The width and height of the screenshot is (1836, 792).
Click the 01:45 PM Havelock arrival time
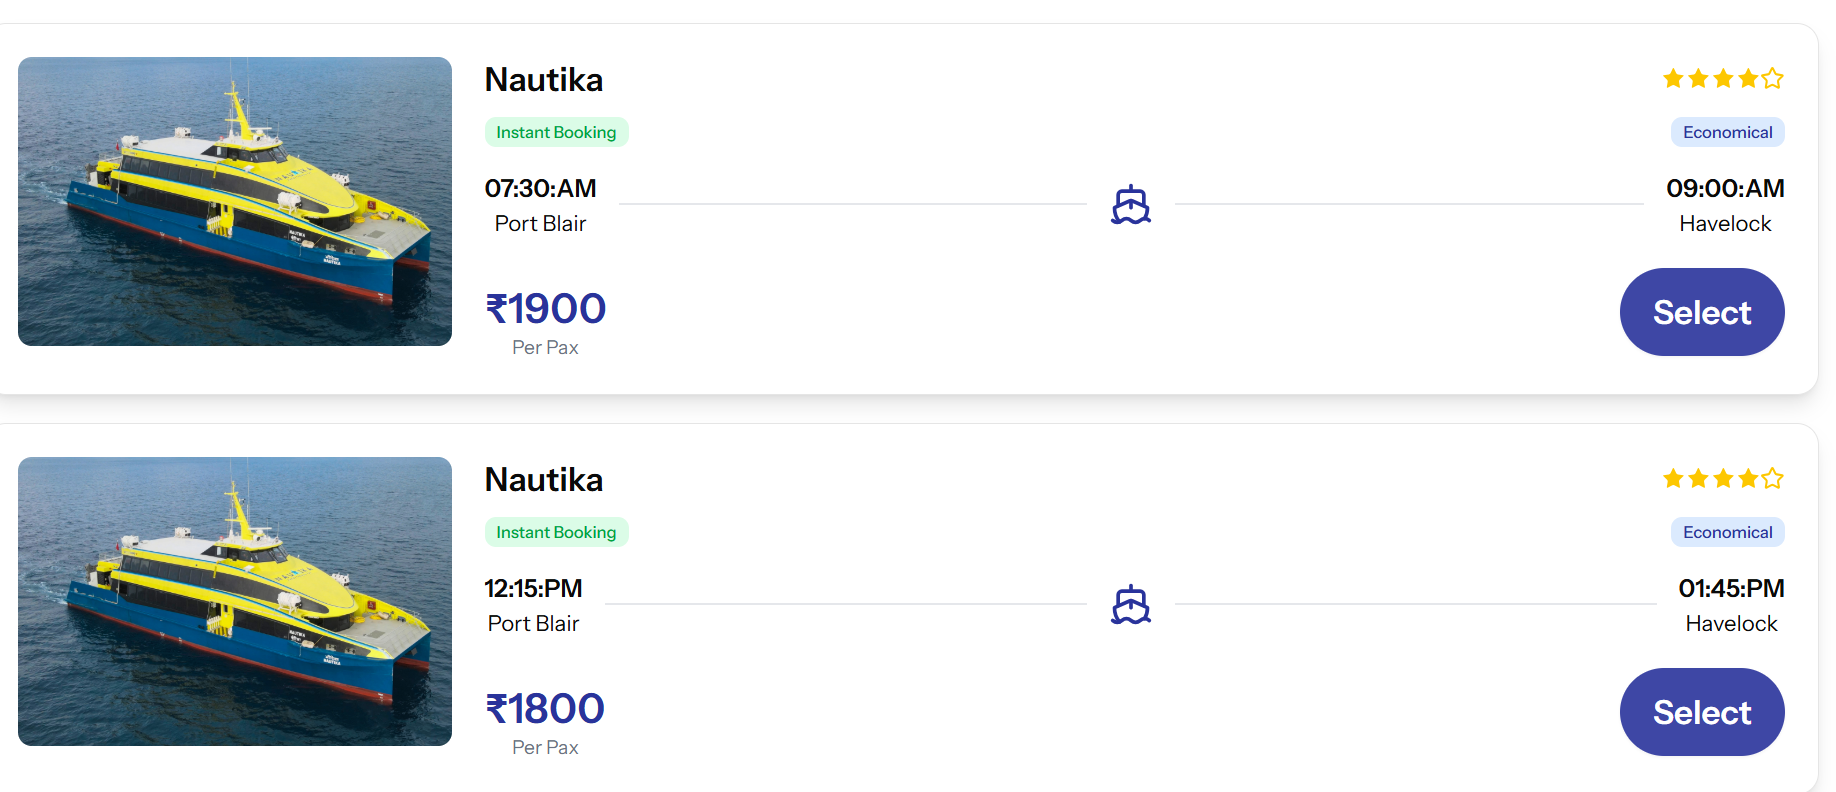(1732, 588)
